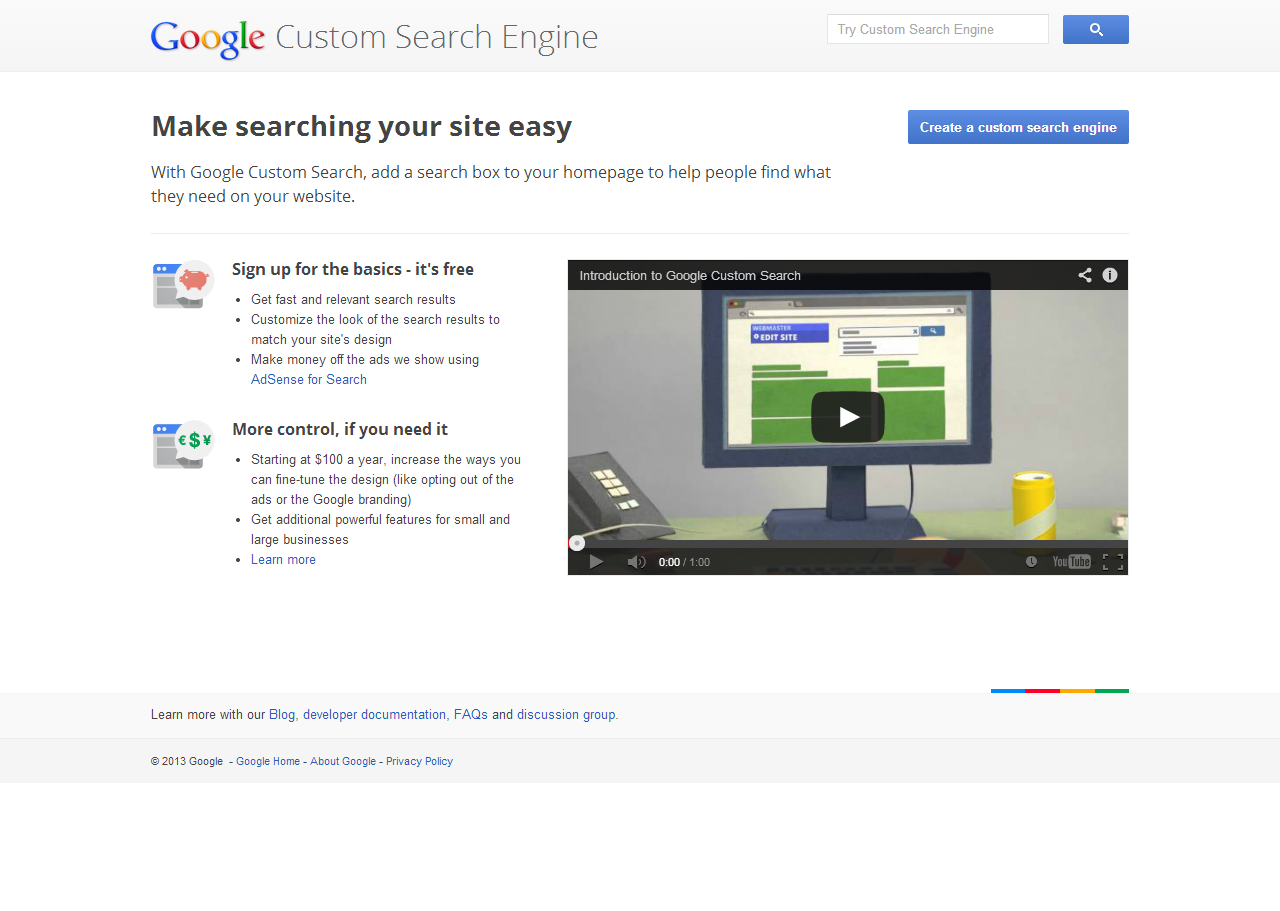Click the 0:00 / 1:00 video time display
This screenshot has height=911, width=1280.
[x=684, y=562]
